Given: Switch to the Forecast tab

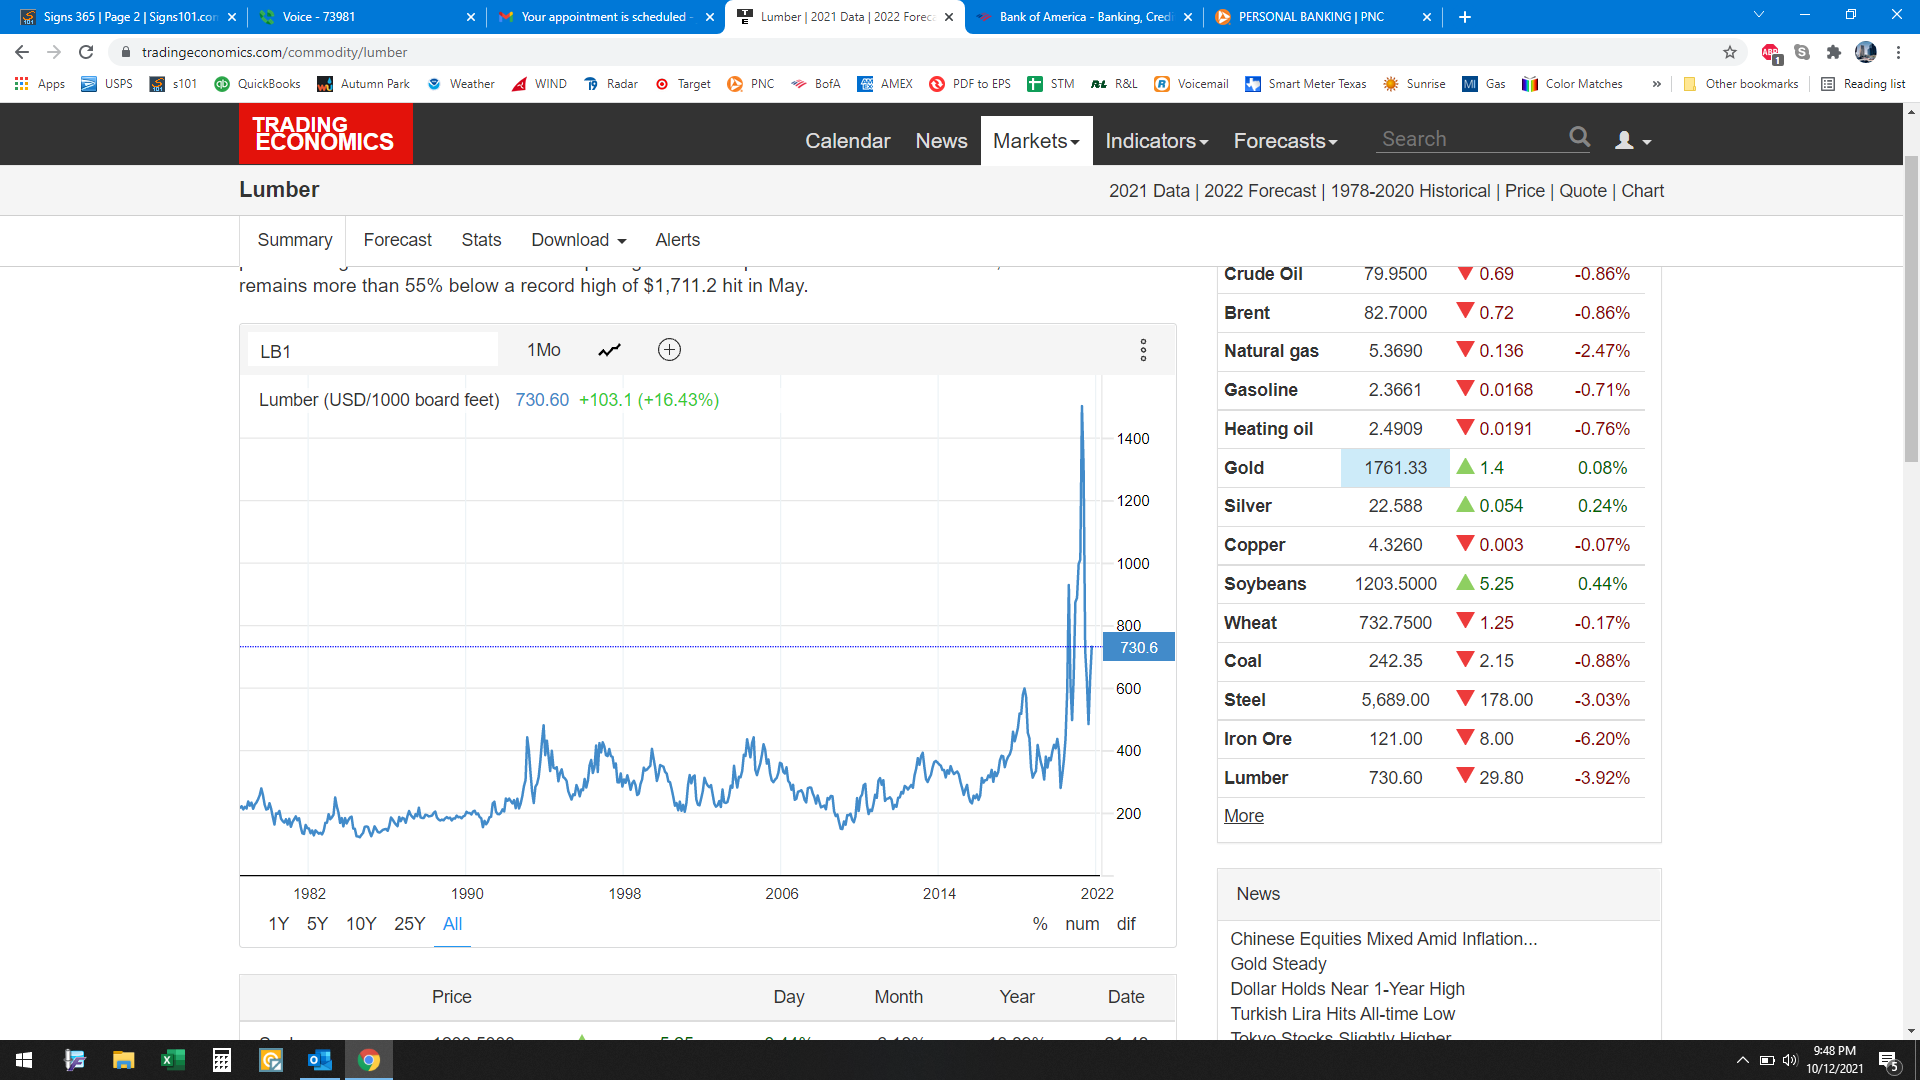Looking at the screenshot, I should [397, 240].
